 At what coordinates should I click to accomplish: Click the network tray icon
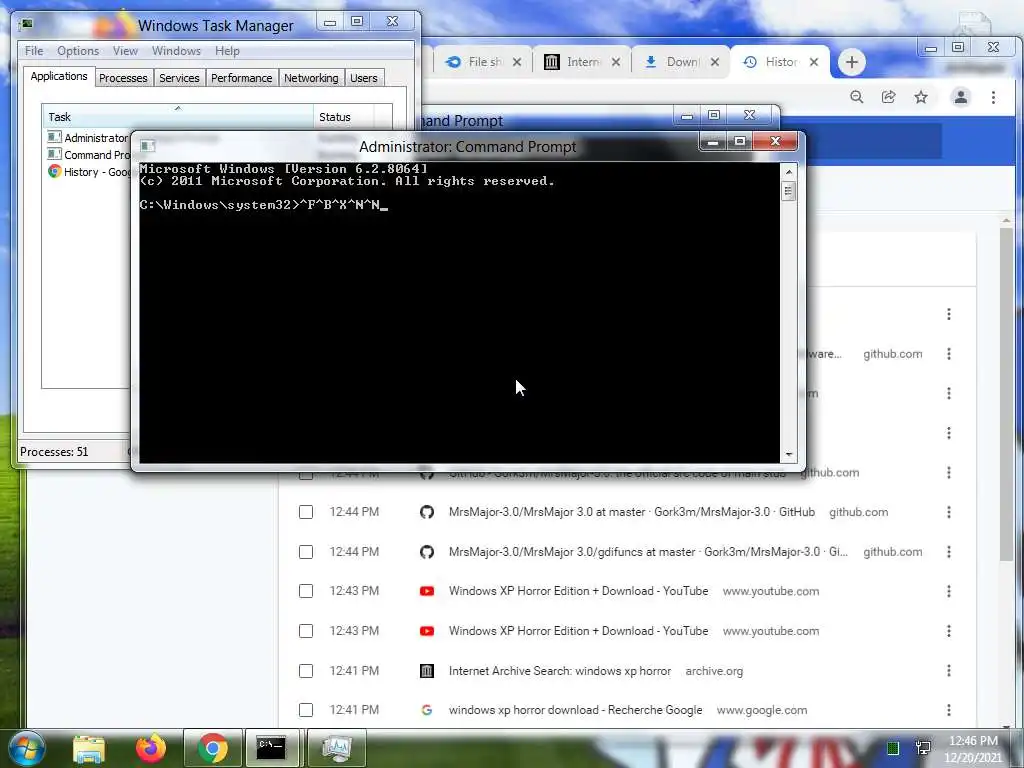tap(923, 748)
